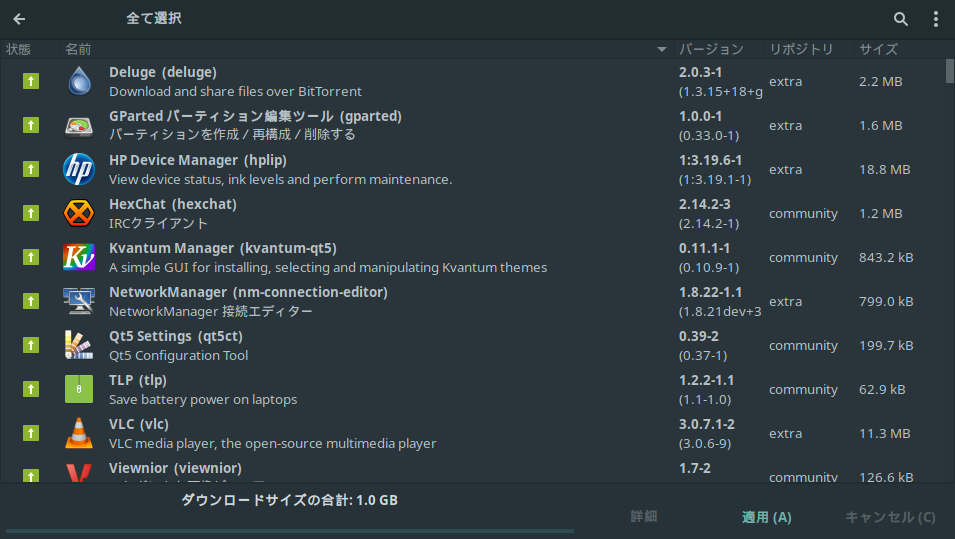
Task: Open the search magnifier icon
Action: click(901, 19)
